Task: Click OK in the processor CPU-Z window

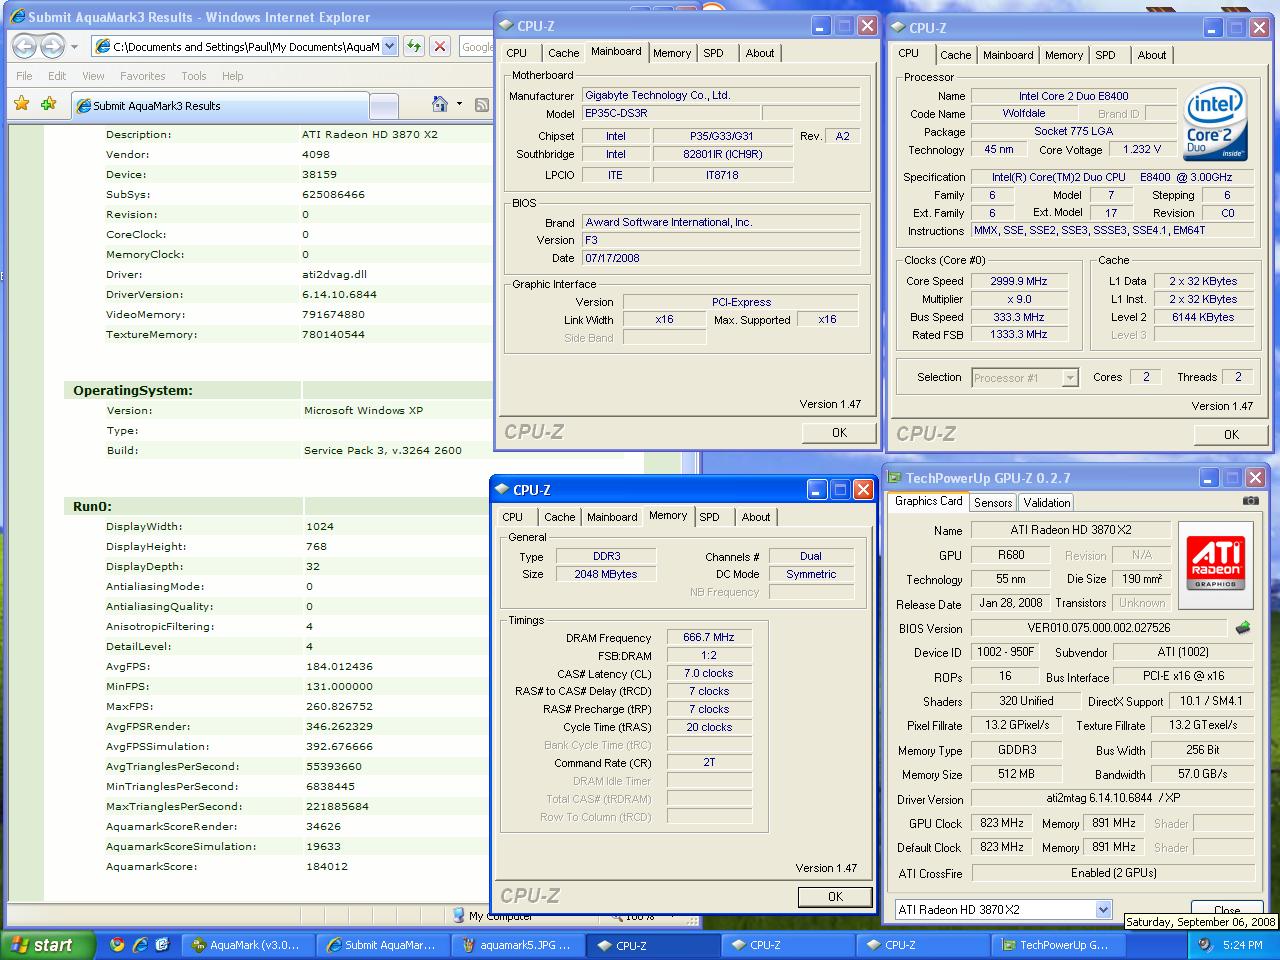Action: (1231, 434)
